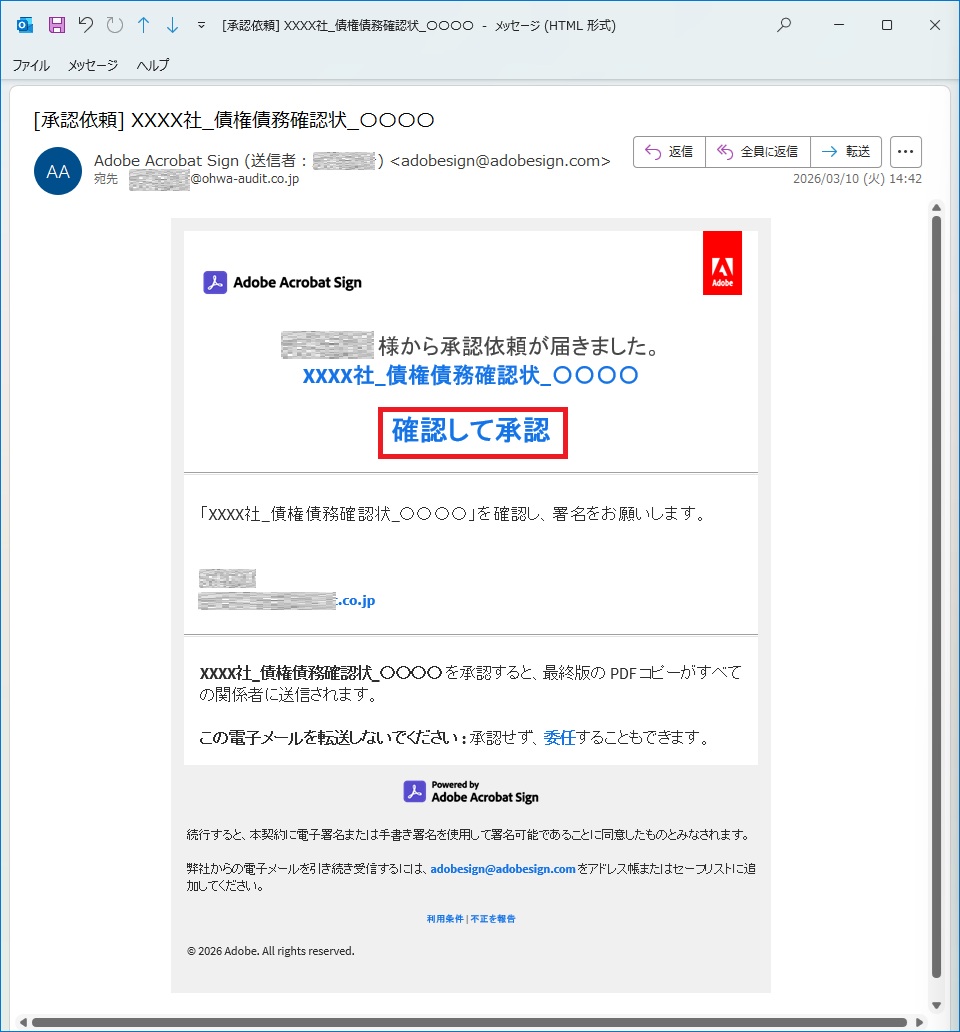Click the 返信 reply button

point(669,152)
